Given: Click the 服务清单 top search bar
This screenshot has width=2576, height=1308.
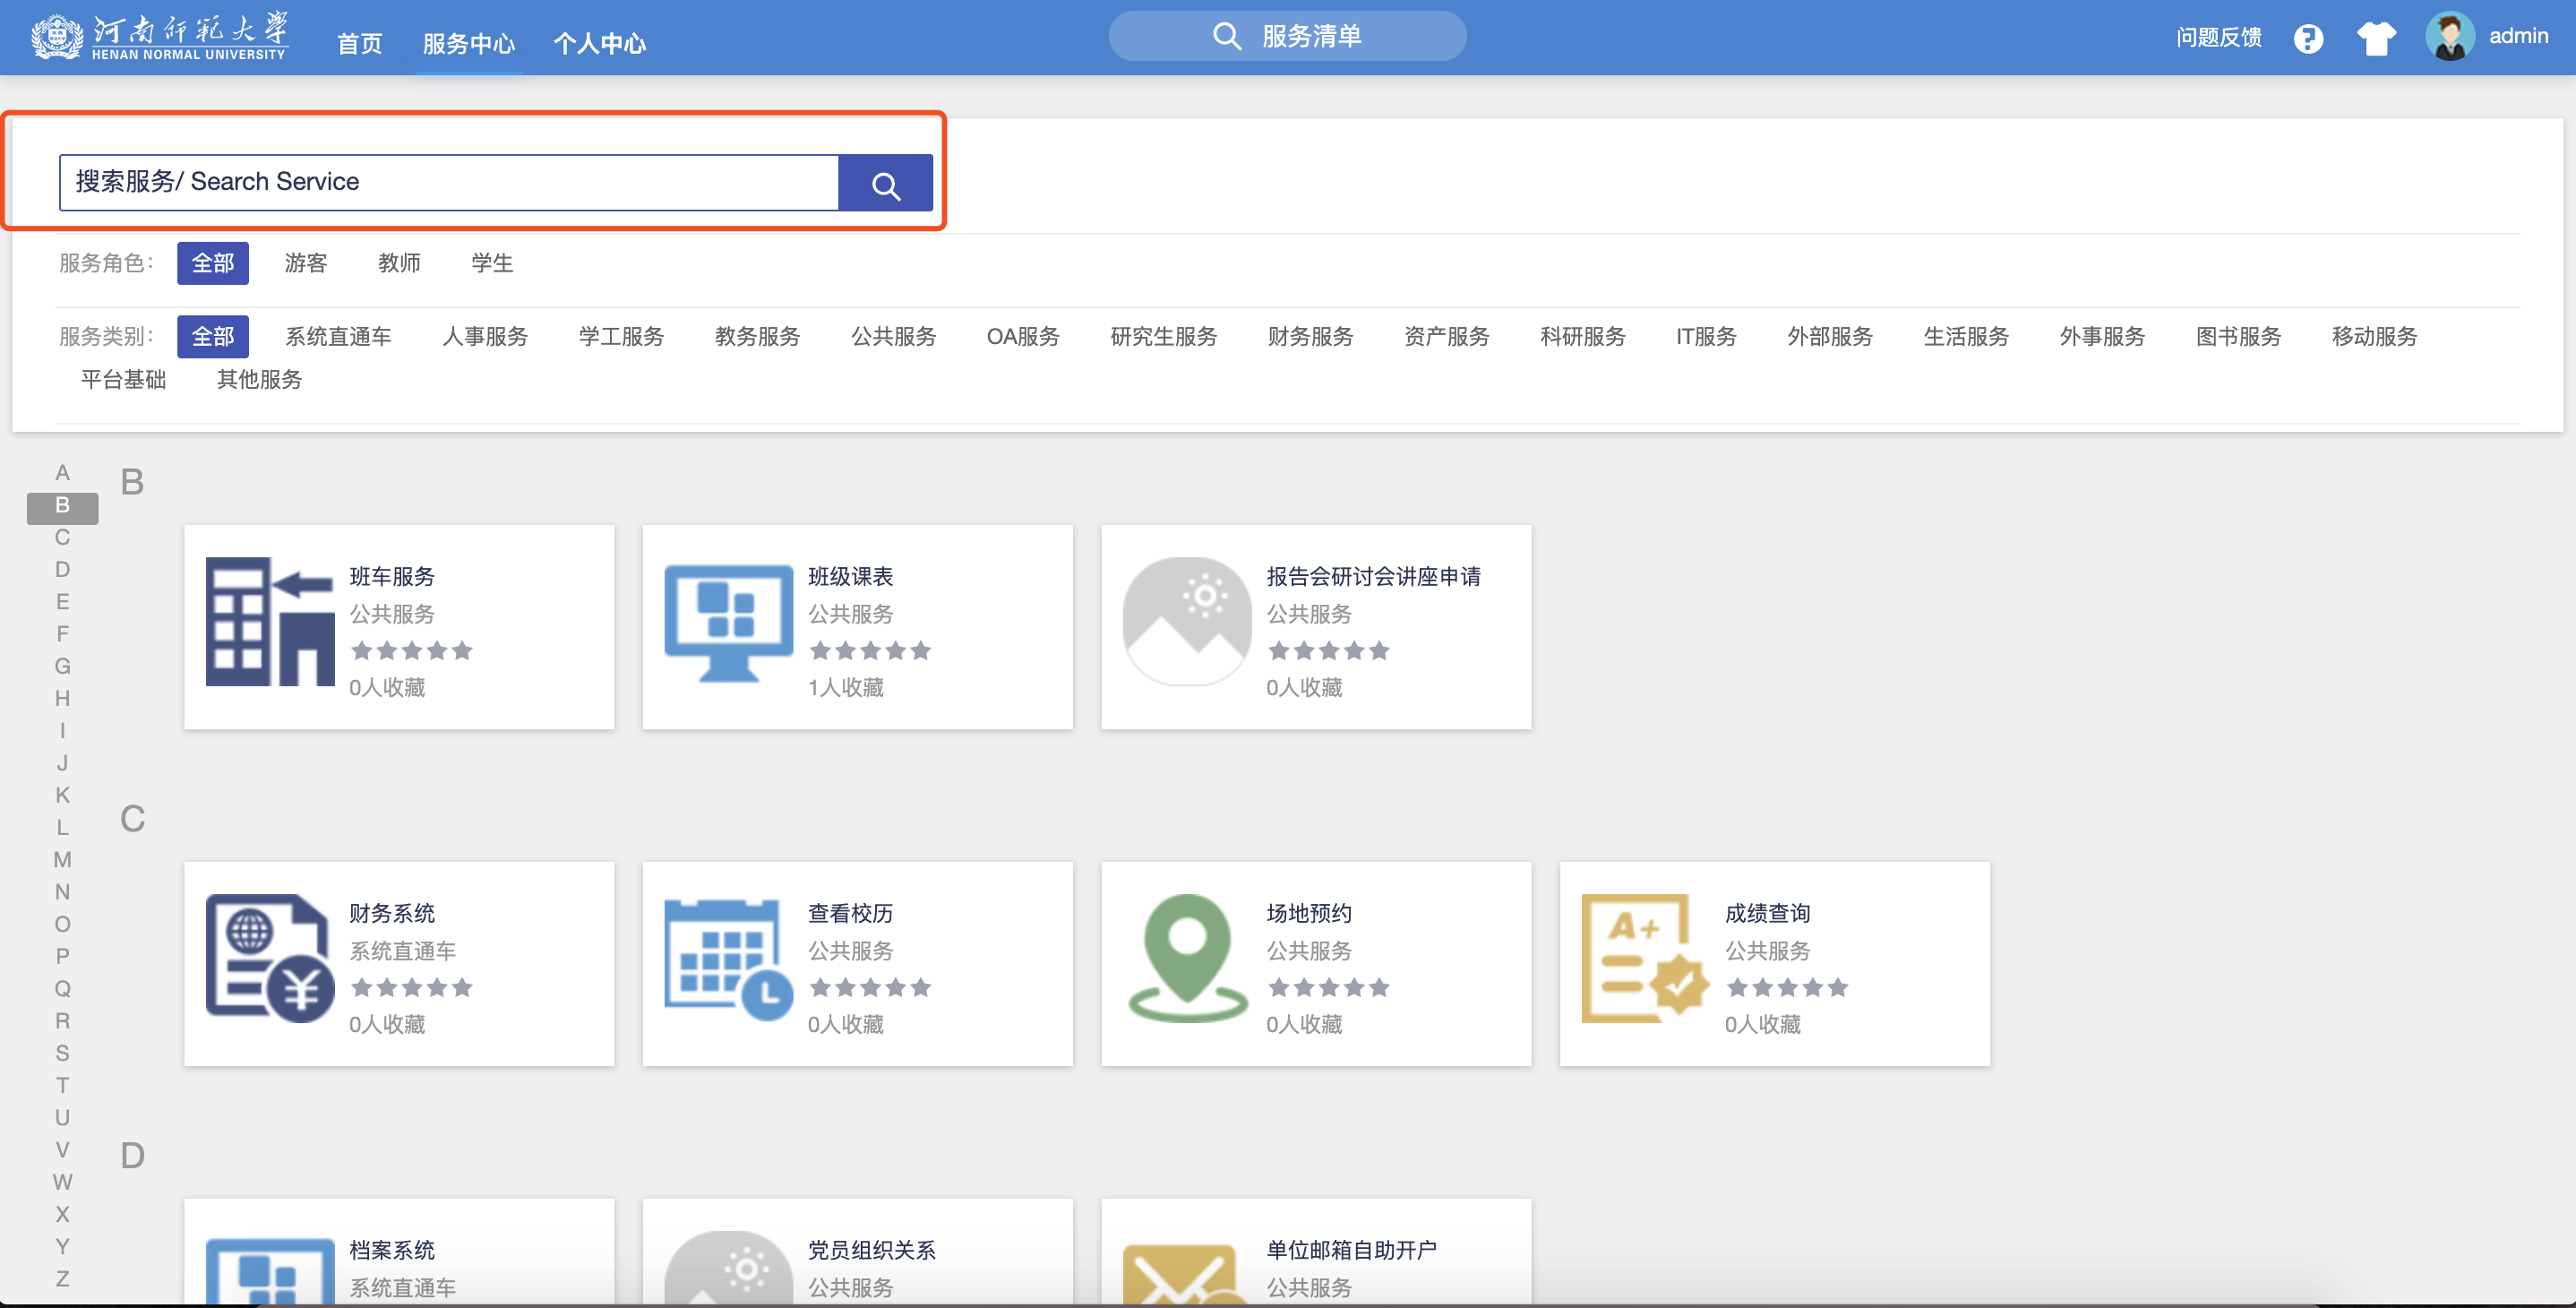Looking at the screenshot, I should coord(1287,36).
